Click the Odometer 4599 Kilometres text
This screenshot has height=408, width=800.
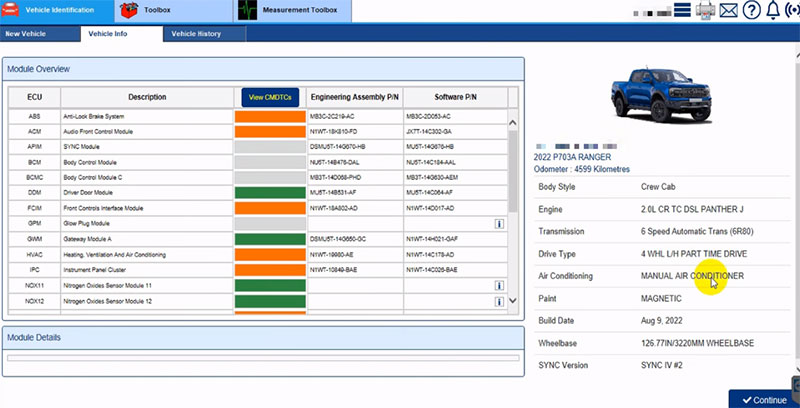coord(582,169)
